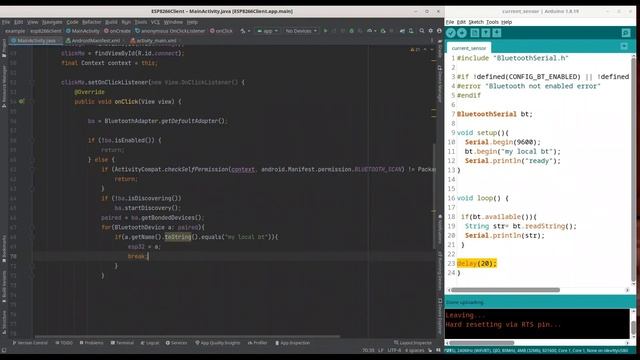The height and width of the screenshot is (360, 640).
Task: Click anonymous OnClickListener breadcrumb
Action: coord(170,31)
